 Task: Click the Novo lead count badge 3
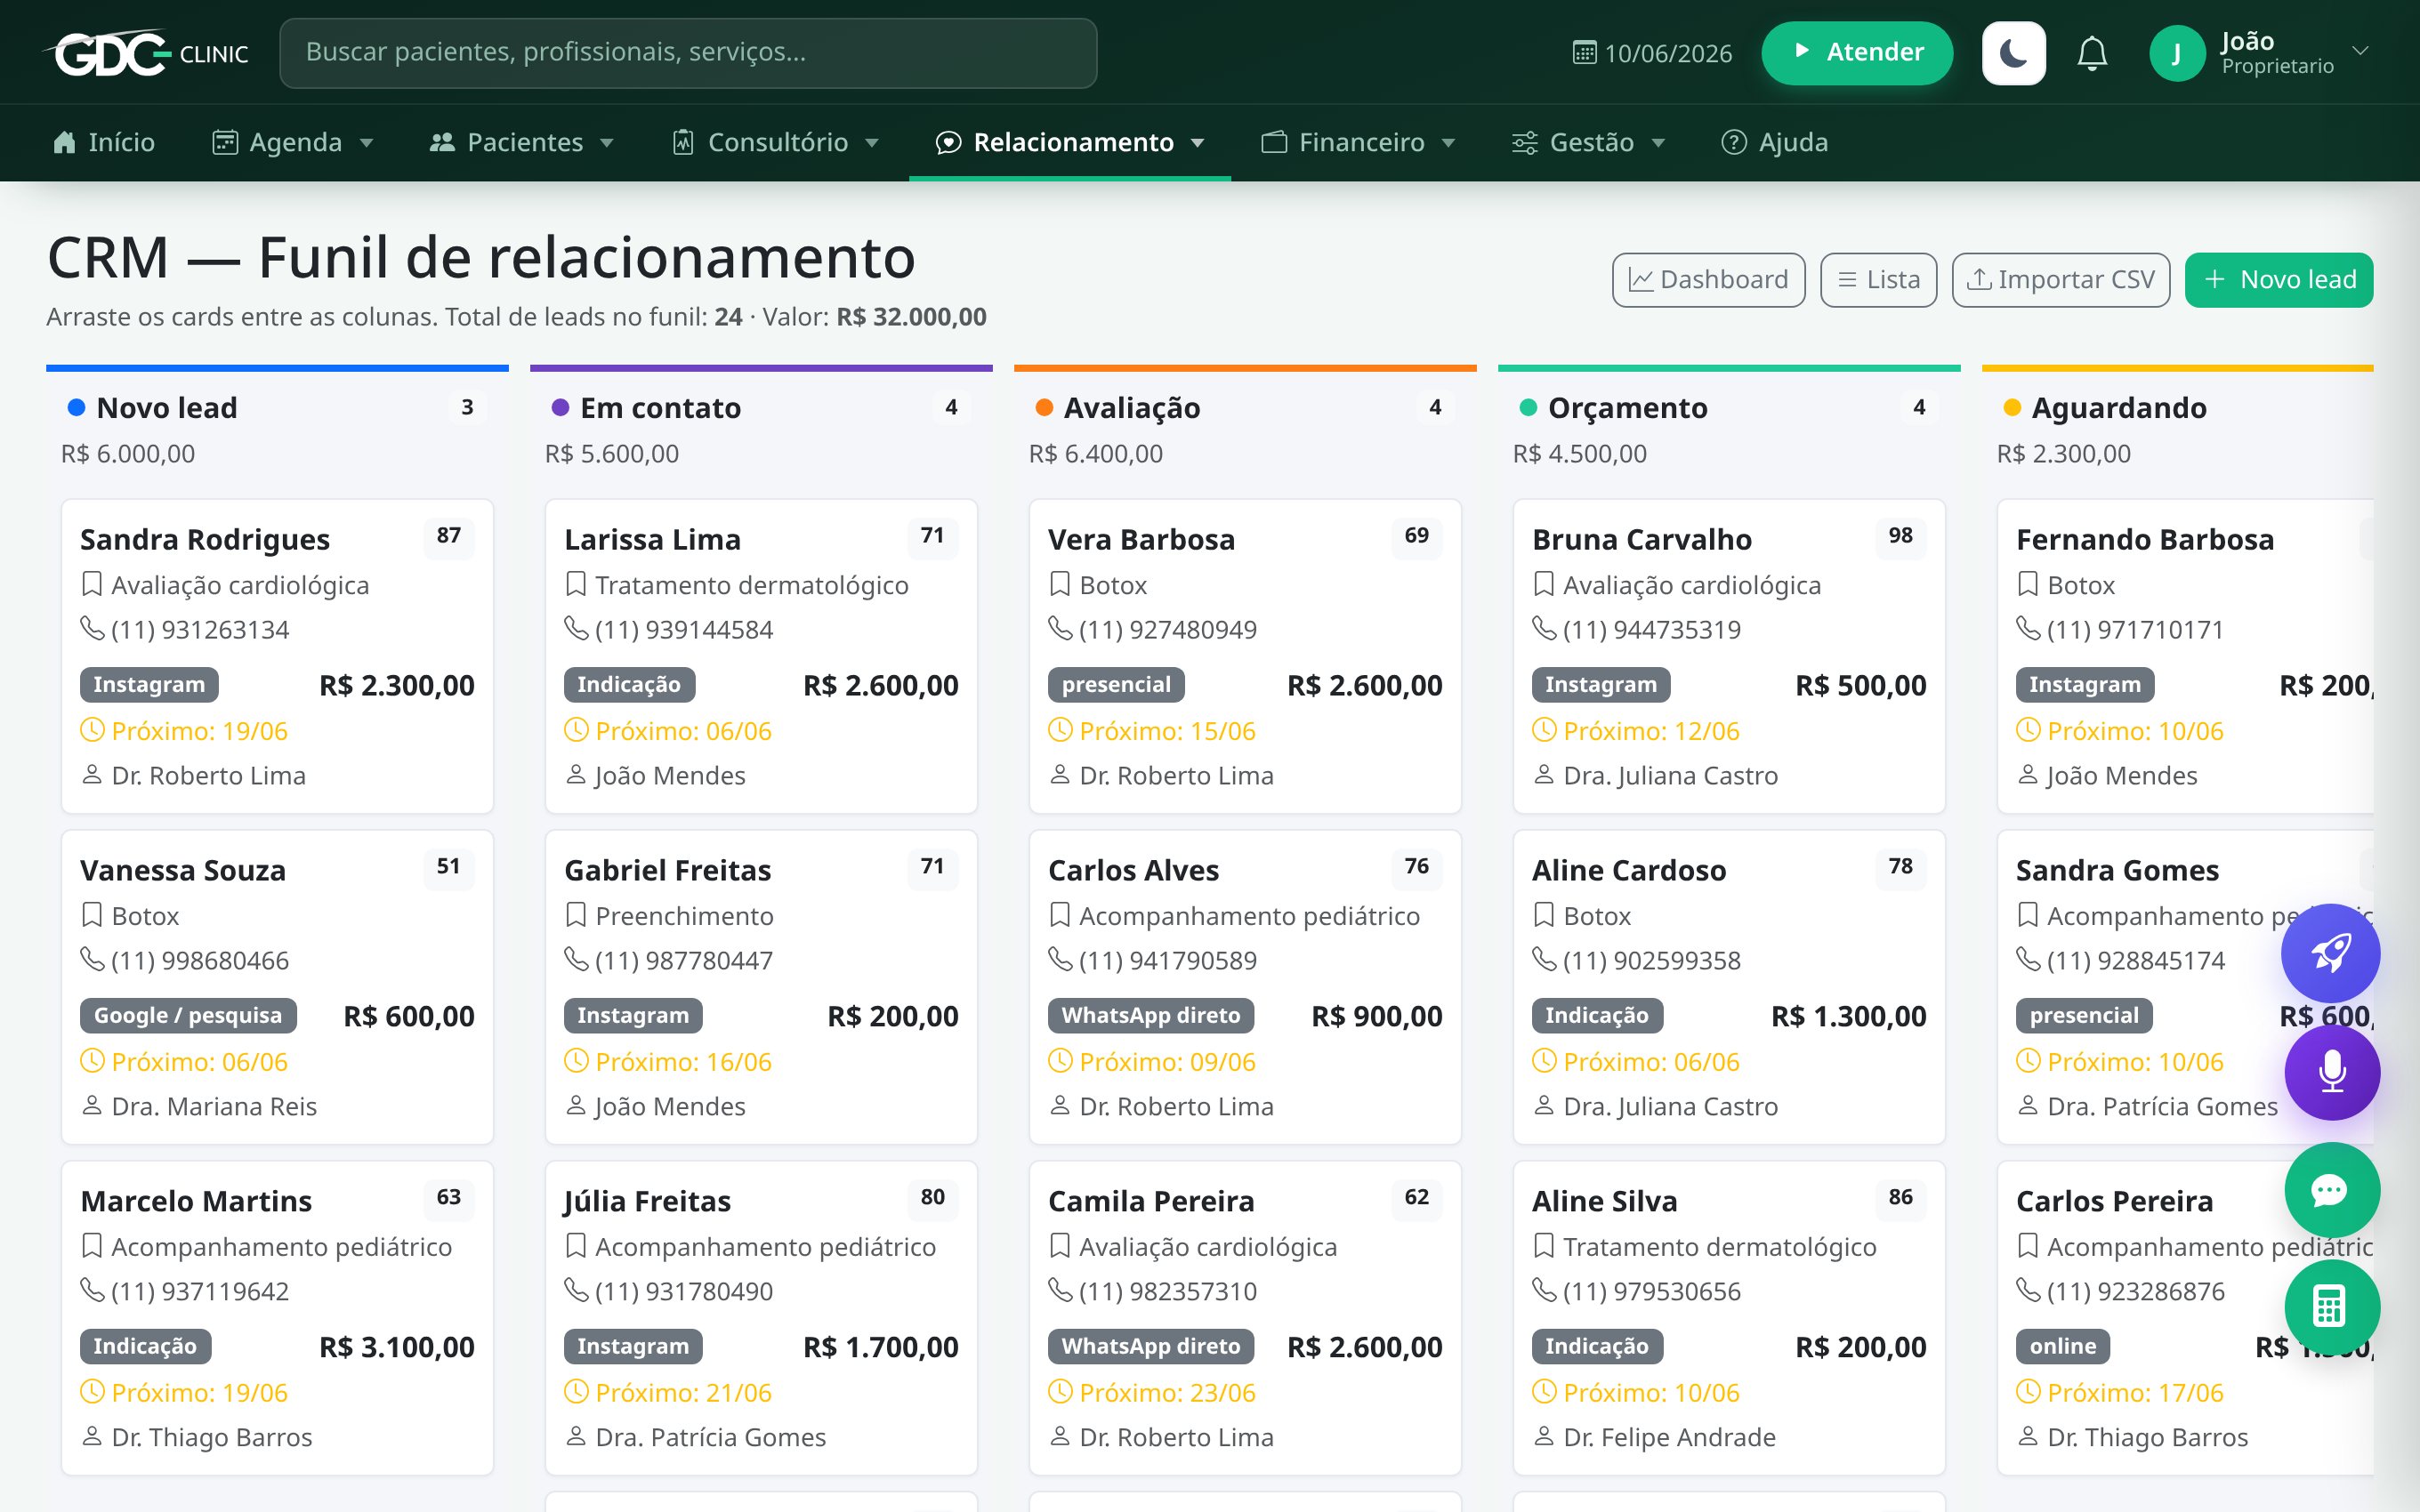pyautogui.click(x=467, y=408)
